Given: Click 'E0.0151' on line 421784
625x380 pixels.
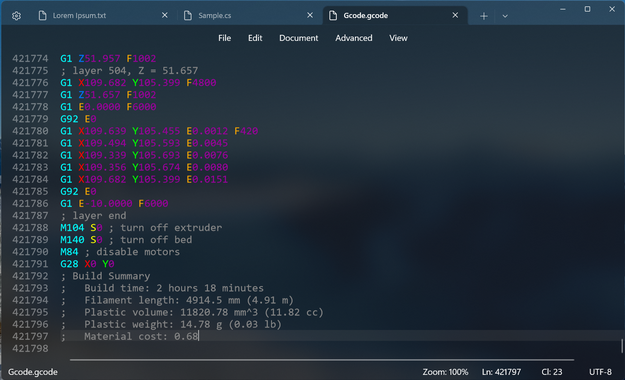Looking at the screenshot, I should [x=207, y=179].
